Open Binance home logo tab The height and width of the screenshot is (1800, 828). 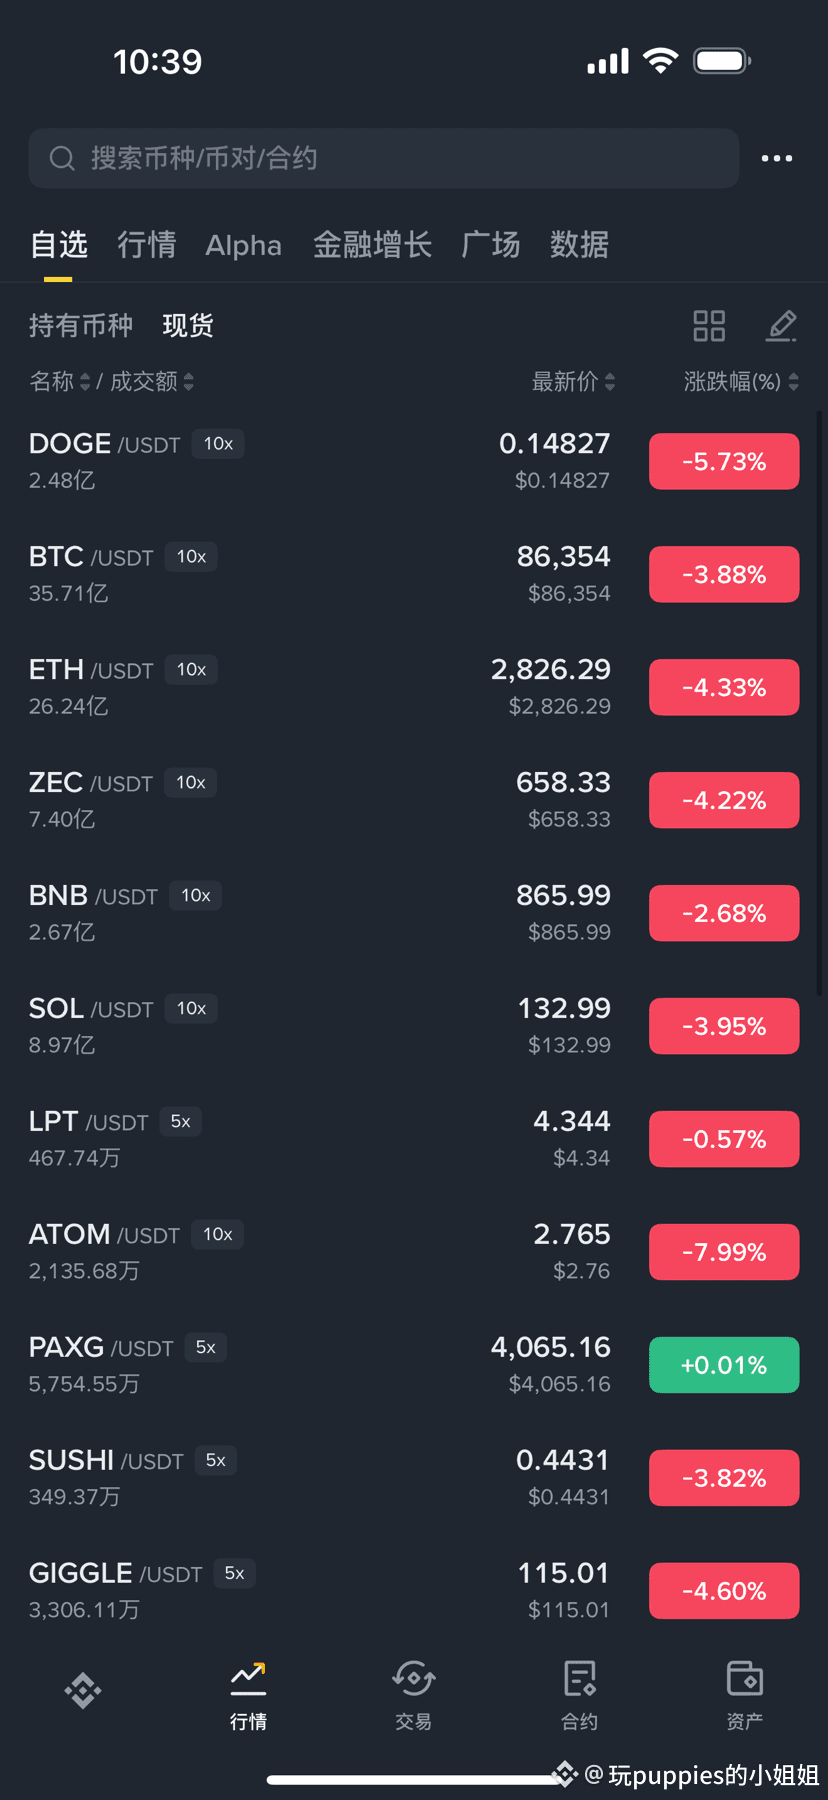(83, 1690)
